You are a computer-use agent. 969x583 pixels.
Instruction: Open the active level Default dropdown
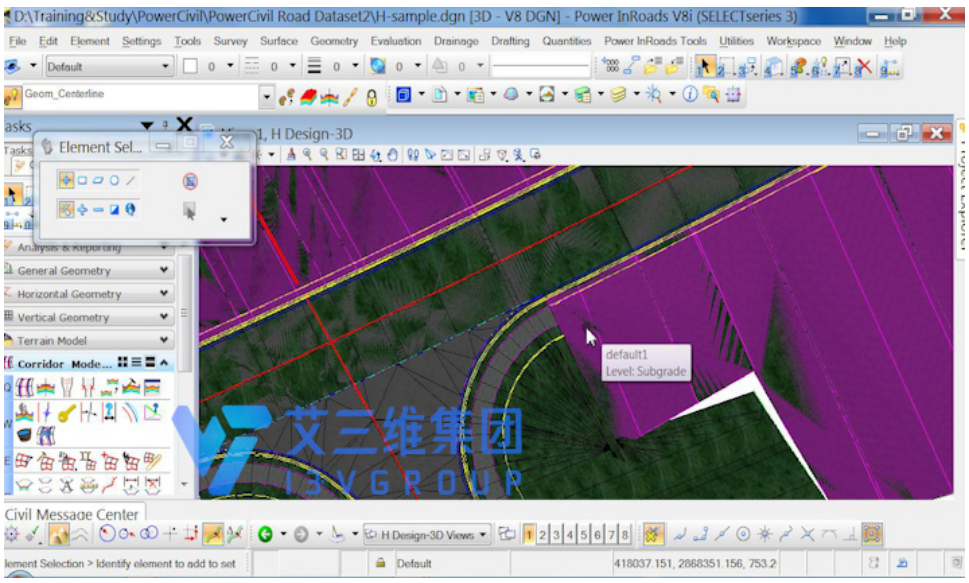pyautogui.click(x=109, y=66)
